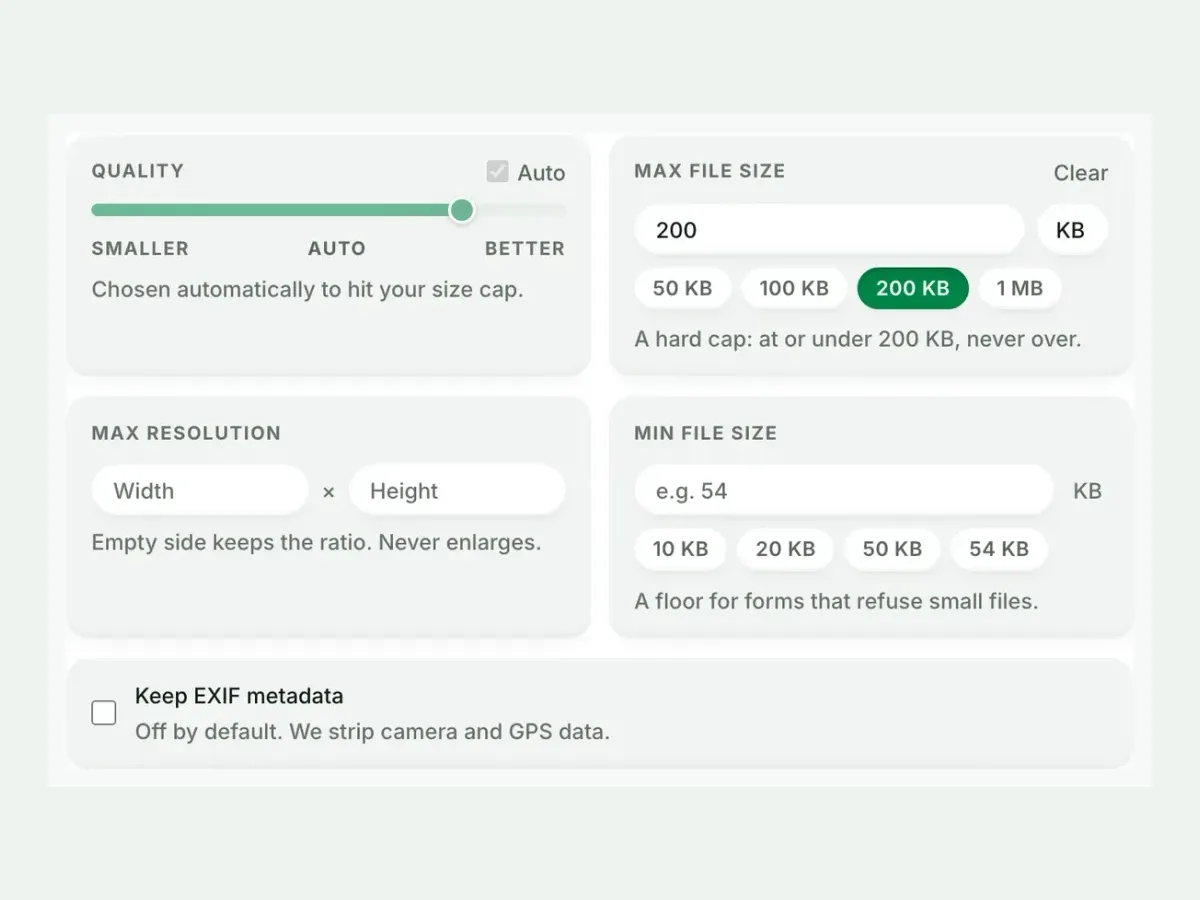Choose the 100 KB max size preset
Image resolution: width=1200 pixels, height=900 pixels.
794,288
